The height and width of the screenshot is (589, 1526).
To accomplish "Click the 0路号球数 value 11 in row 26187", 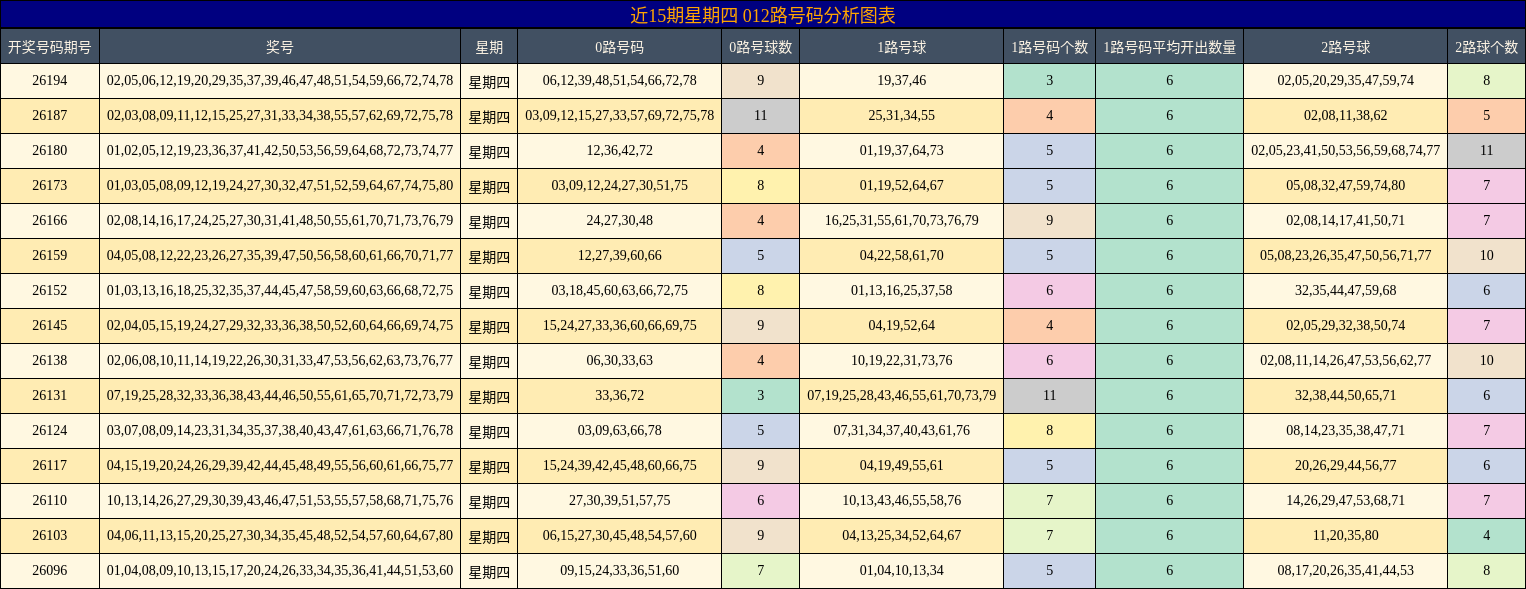I will [760, 116].
